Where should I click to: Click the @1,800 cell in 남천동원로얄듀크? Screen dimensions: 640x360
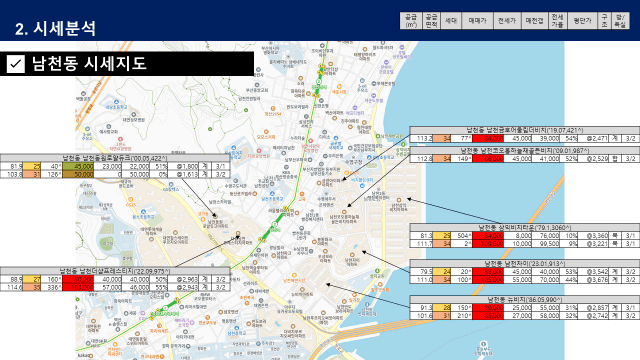184,166
